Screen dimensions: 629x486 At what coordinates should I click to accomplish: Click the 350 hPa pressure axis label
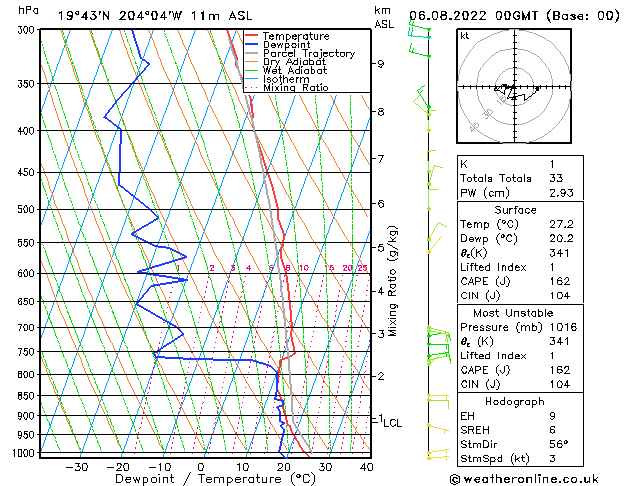pos(28,84)
